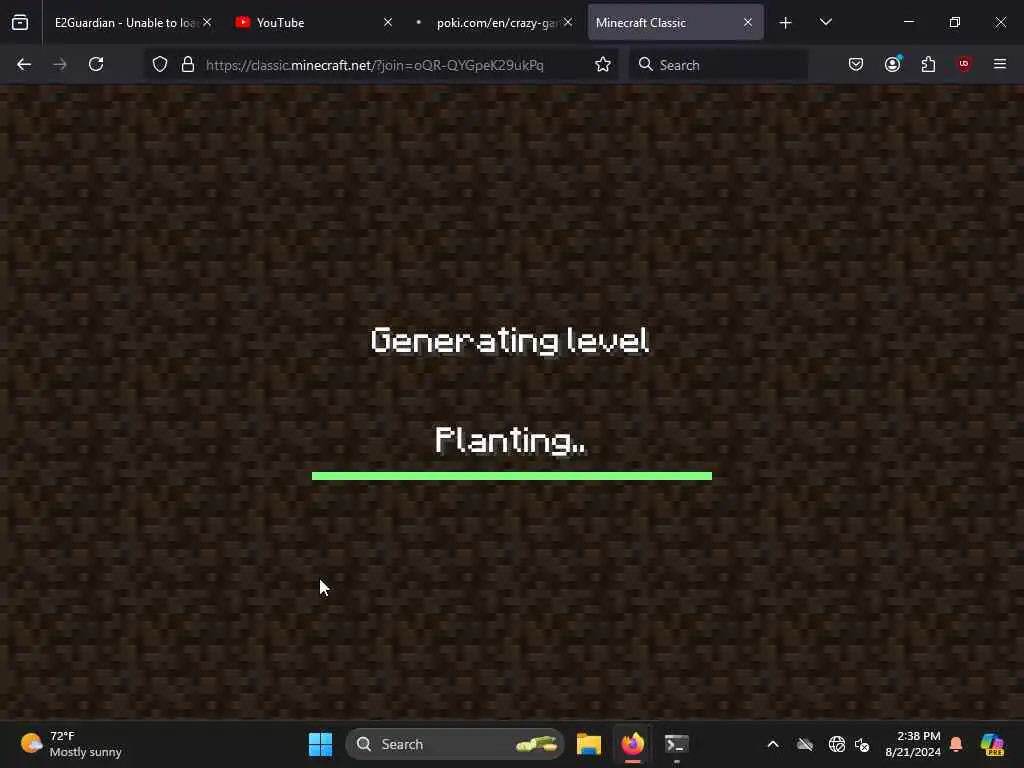
Task: Open the Firefox application menu
Action: [x=1000, y=64]
